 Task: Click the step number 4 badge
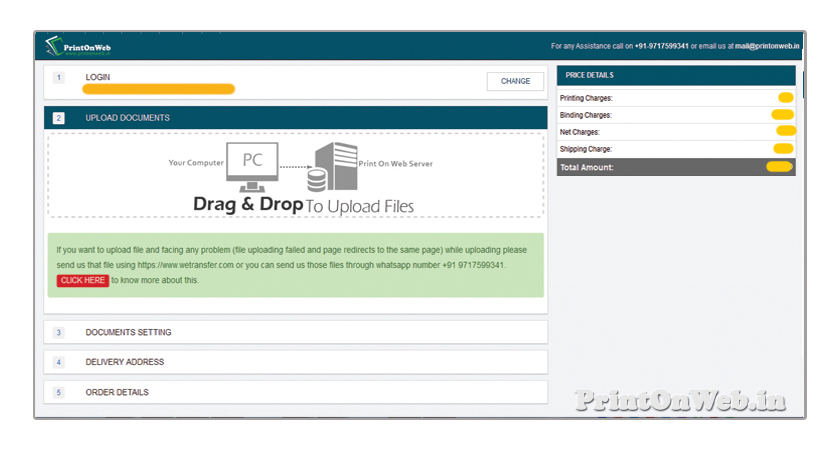coord(59,363)
